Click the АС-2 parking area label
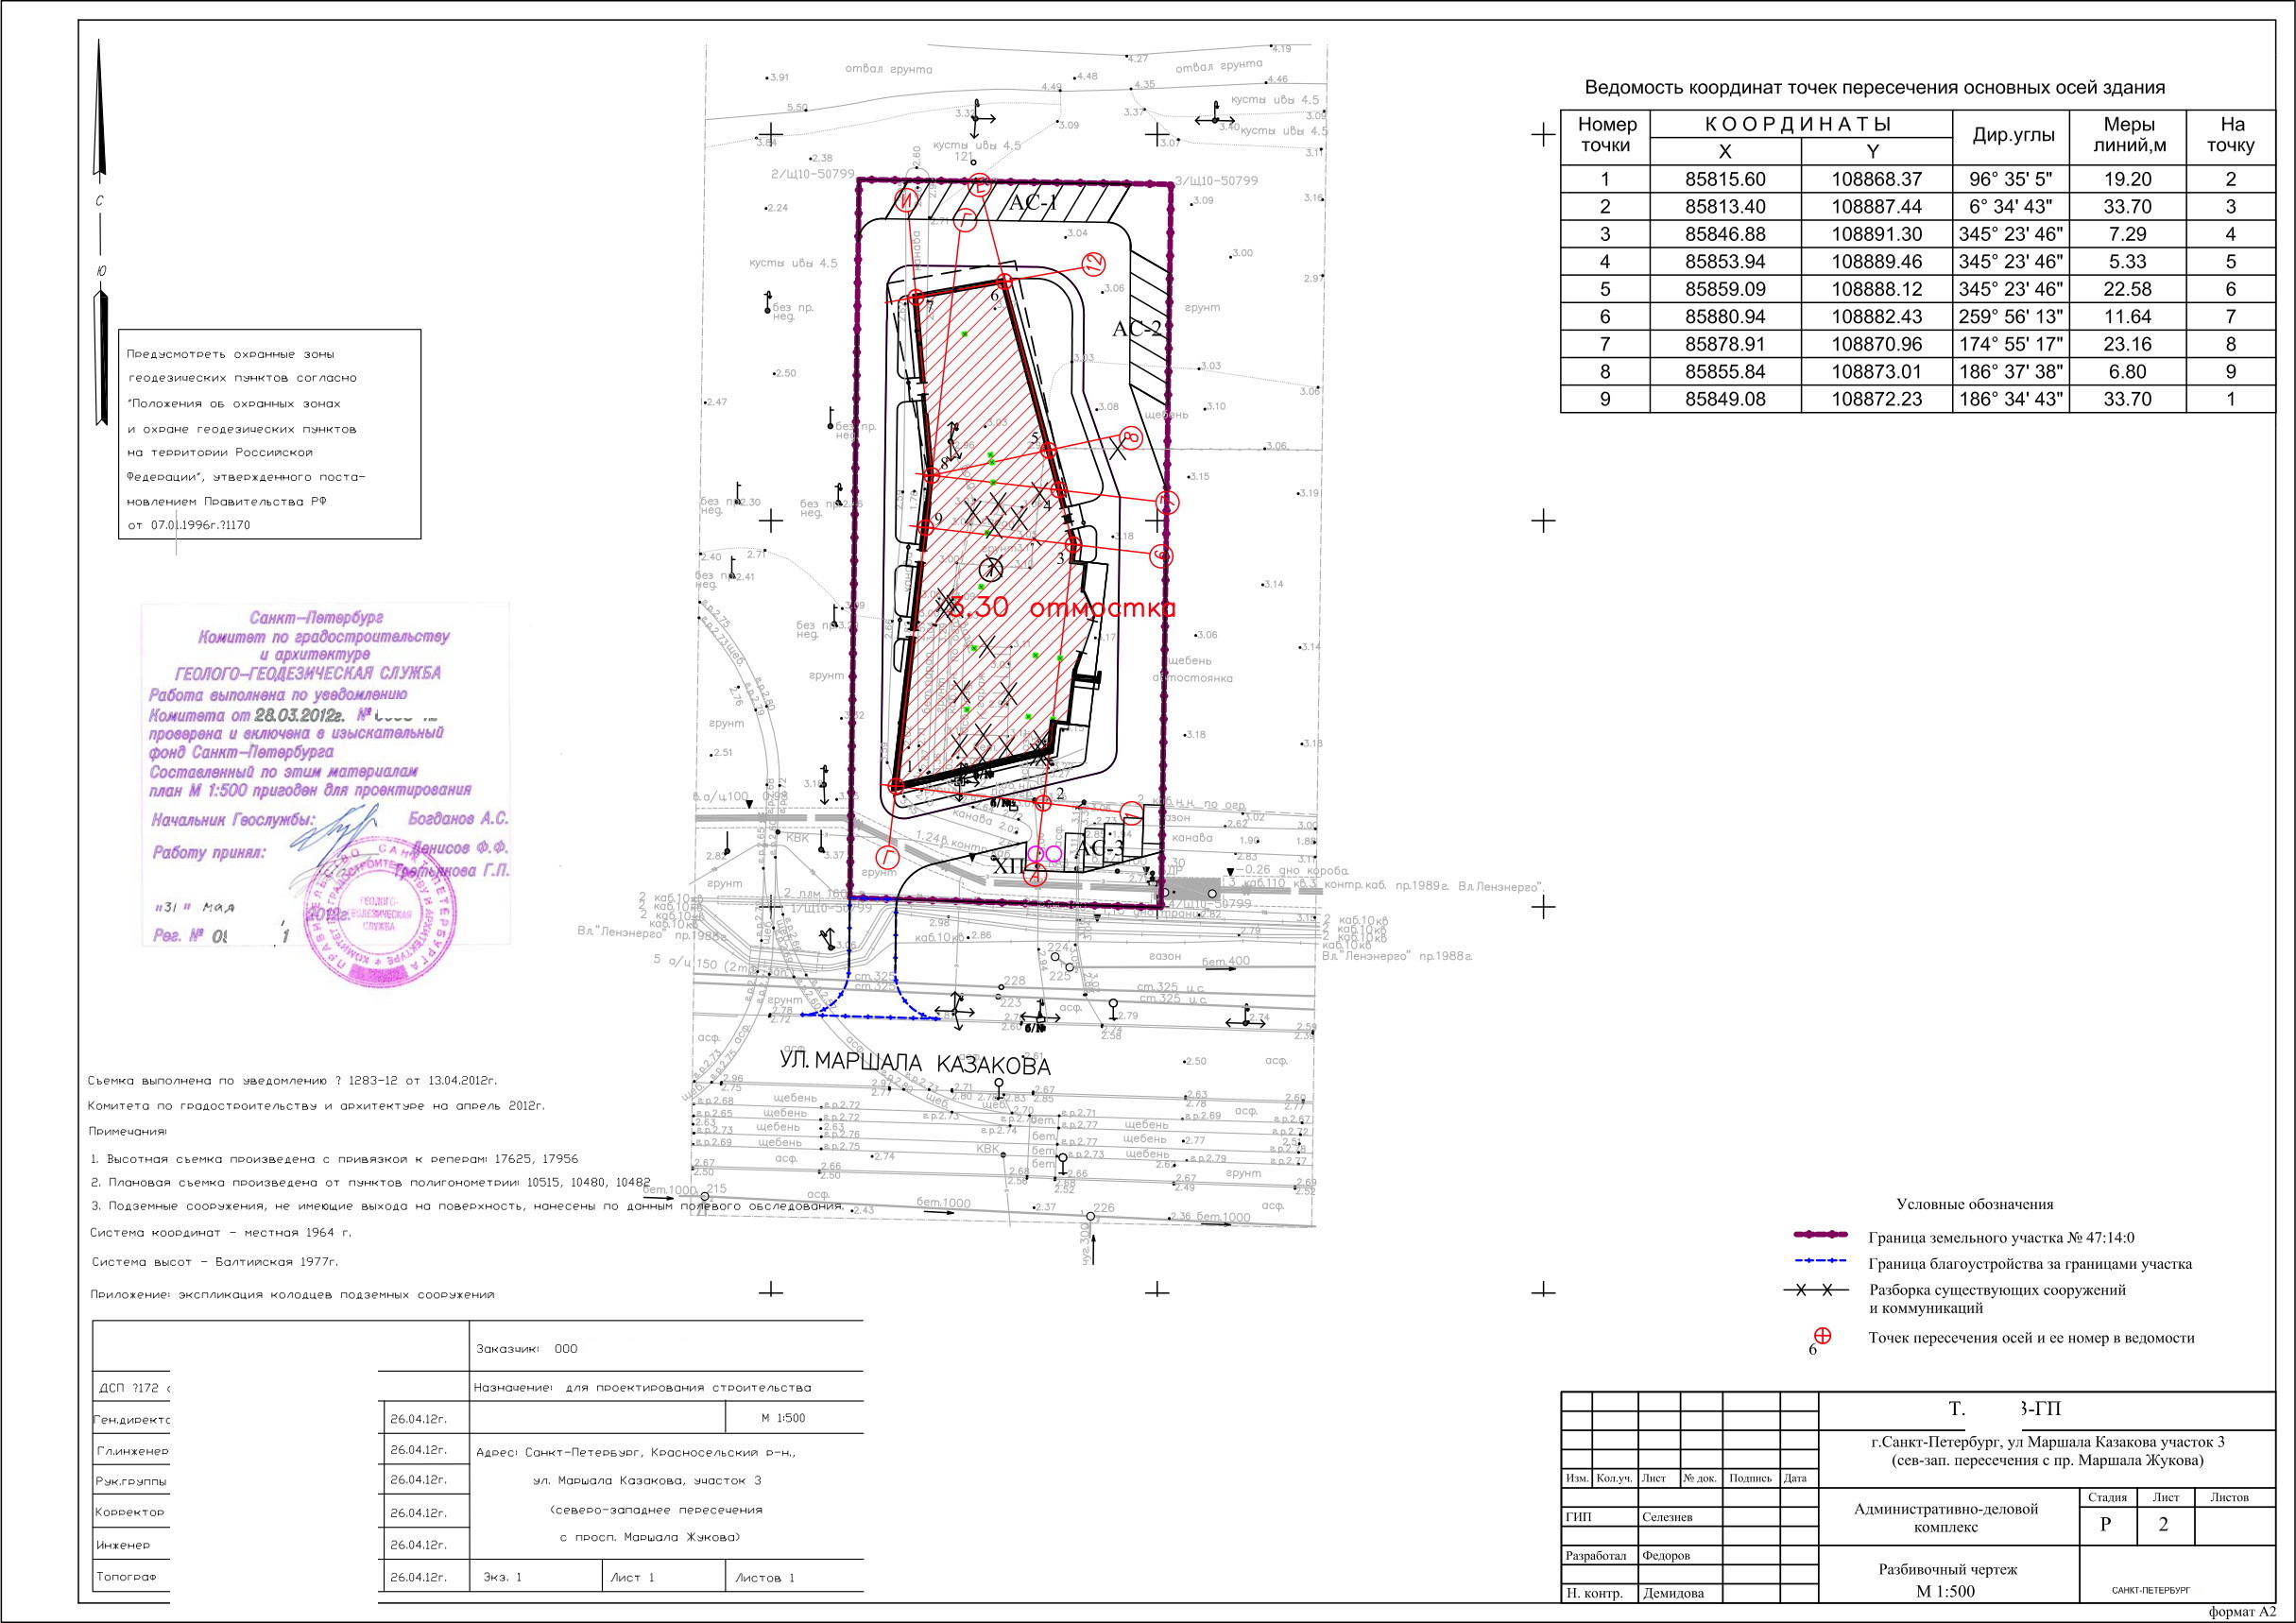The width and height of the screenshot is (2296, 1623). click(1138, 329)
